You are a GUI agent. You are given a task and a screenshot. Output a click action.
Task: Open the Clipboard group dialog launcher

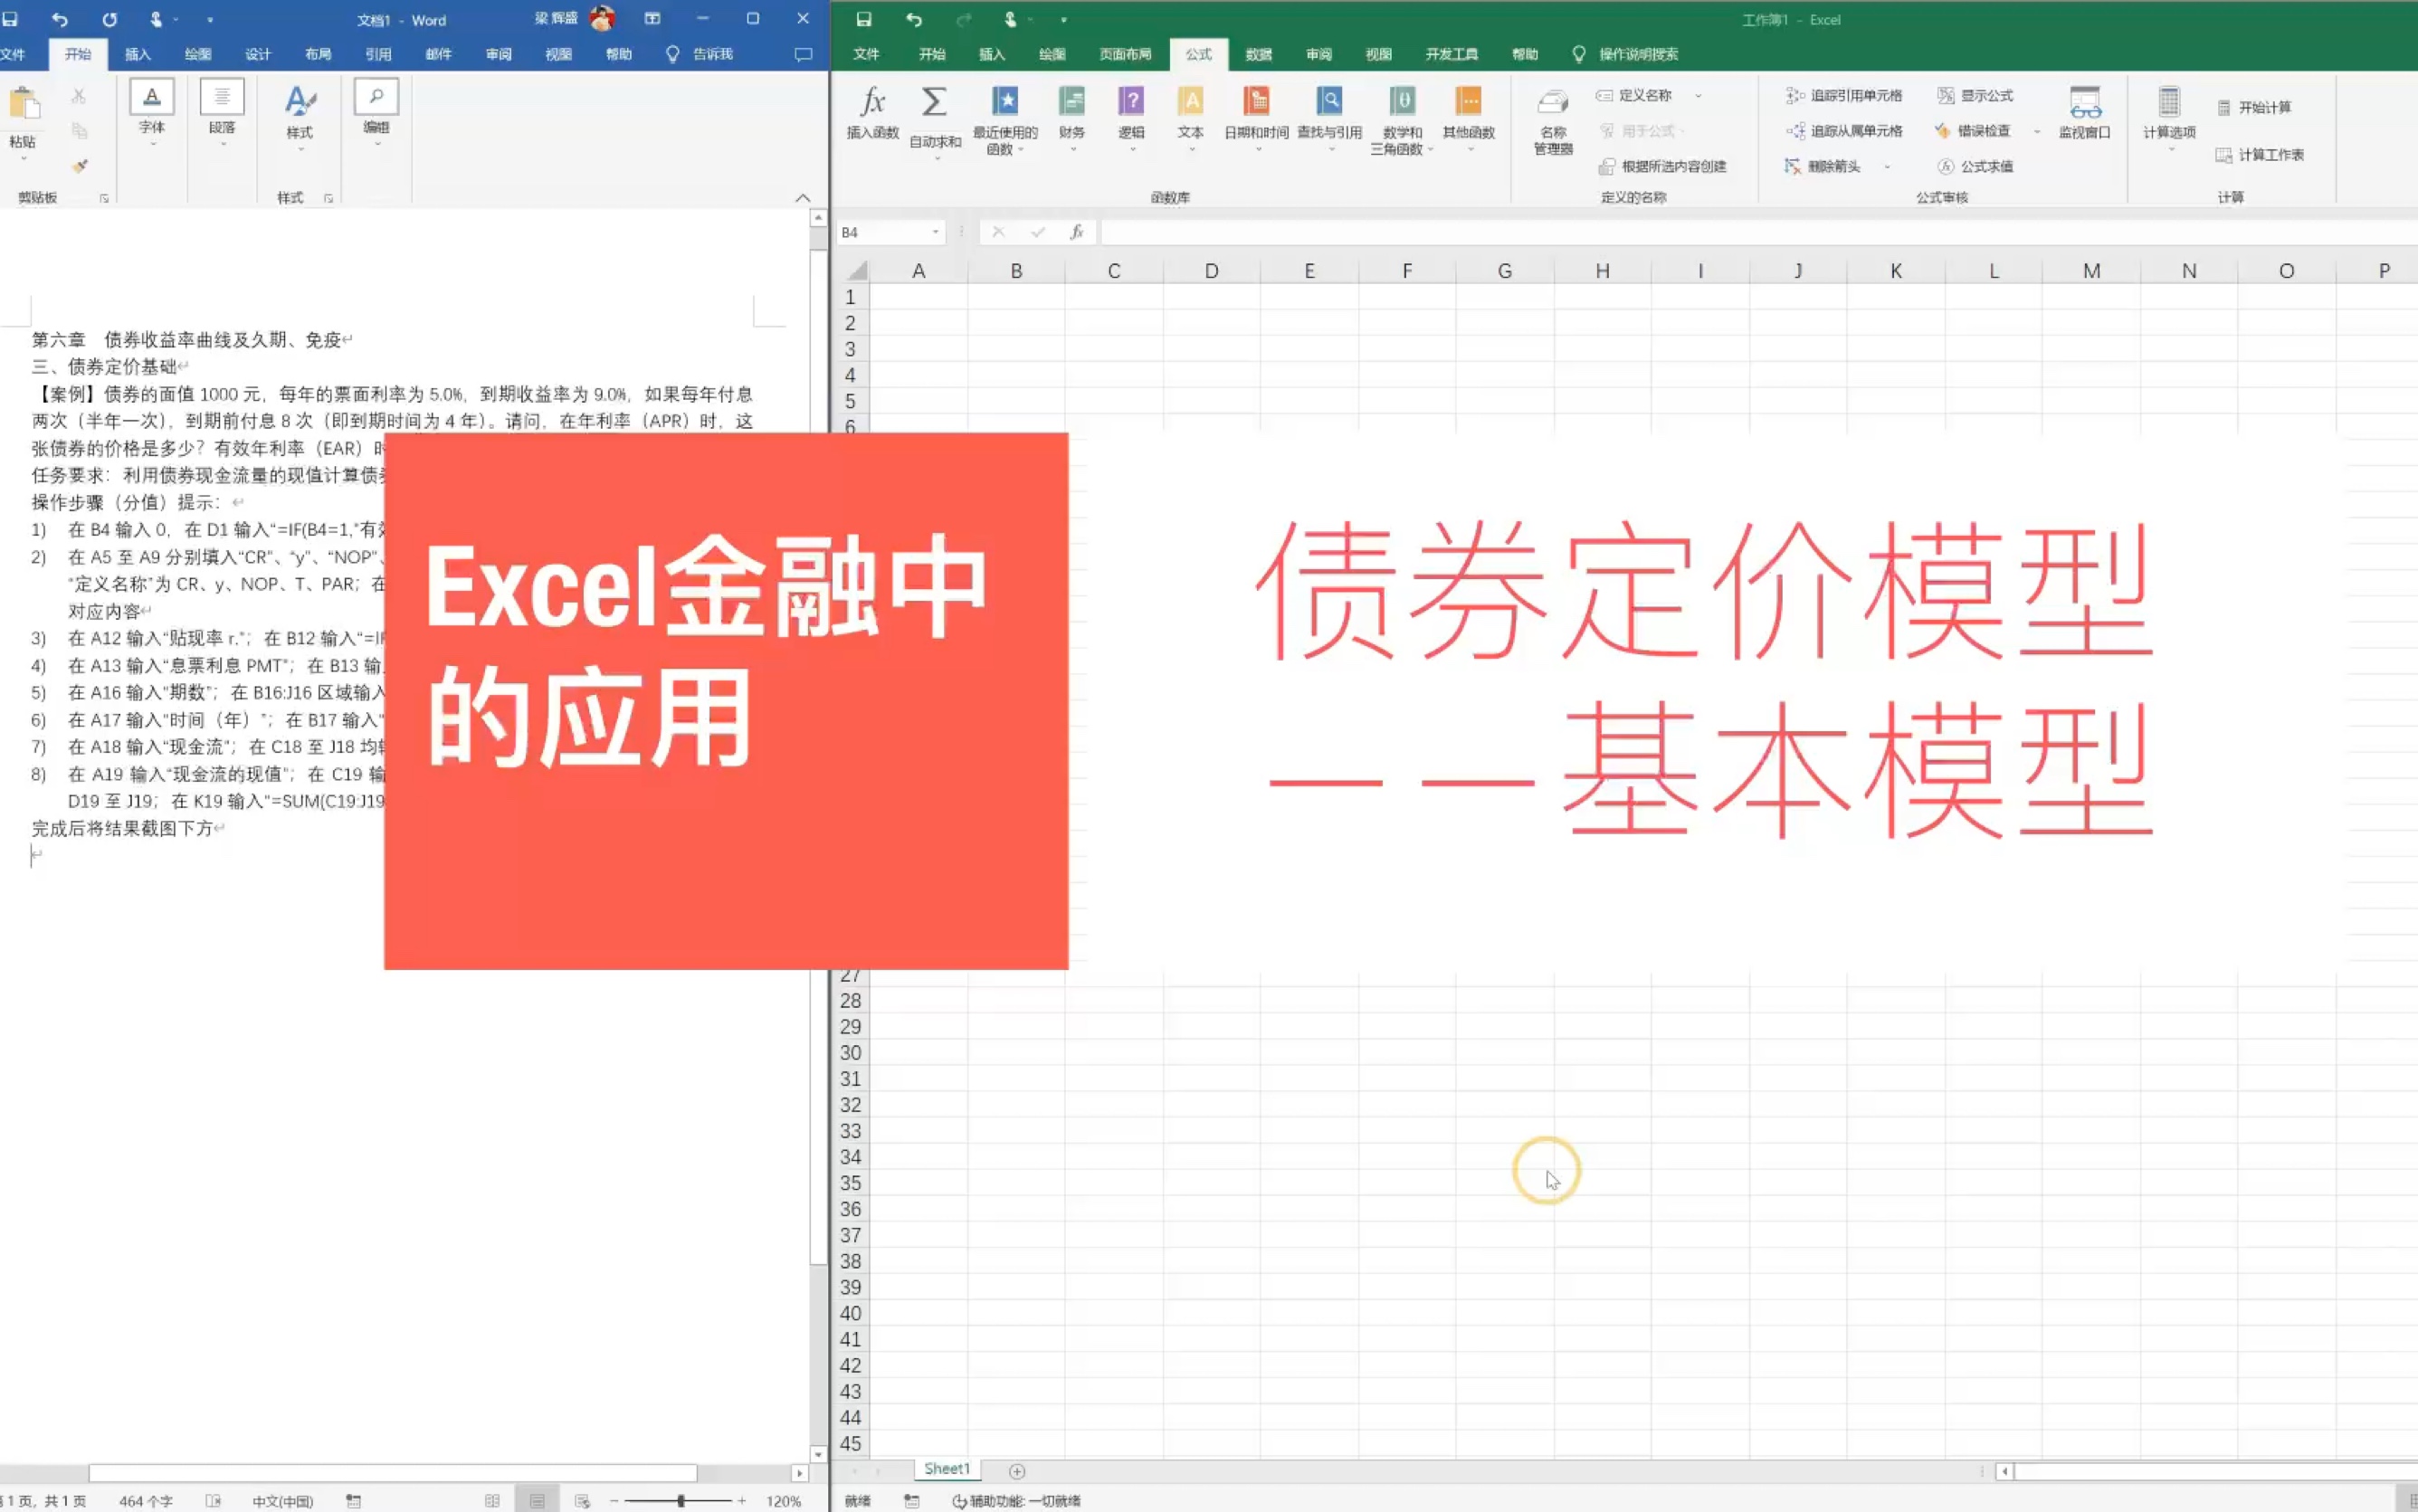(104, 198)
